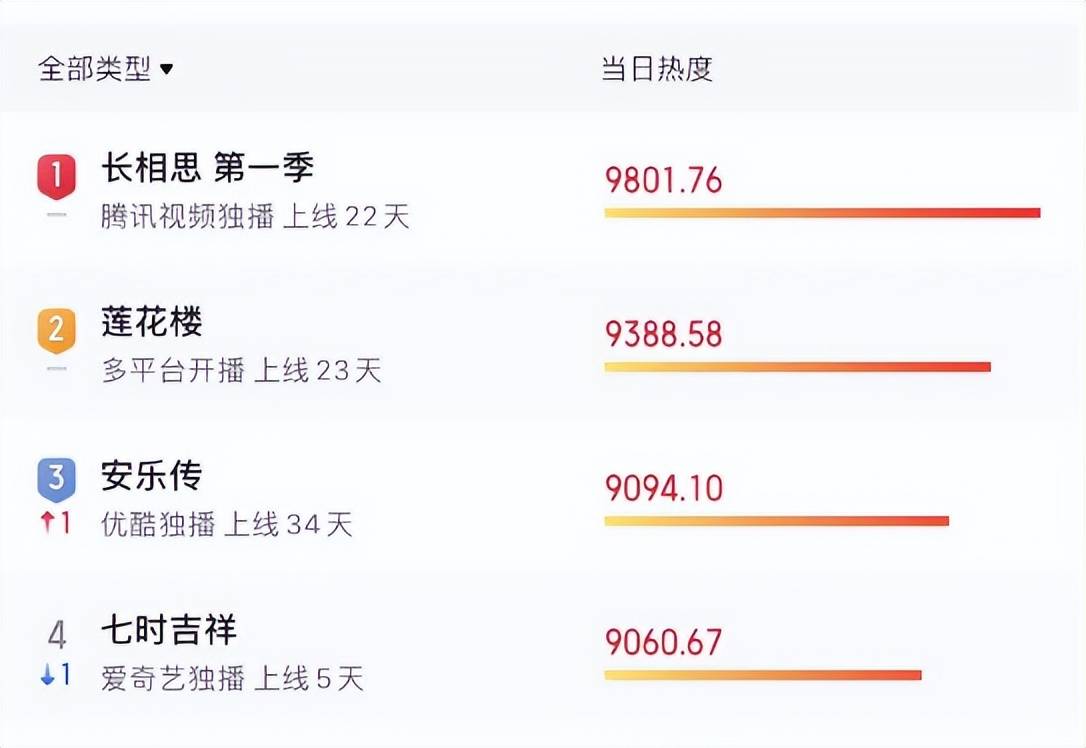This screenshot has width=1086, height=748.
Task: Click the subtitle 腾讯视频独播 上线22天
Action: point(255,216)
